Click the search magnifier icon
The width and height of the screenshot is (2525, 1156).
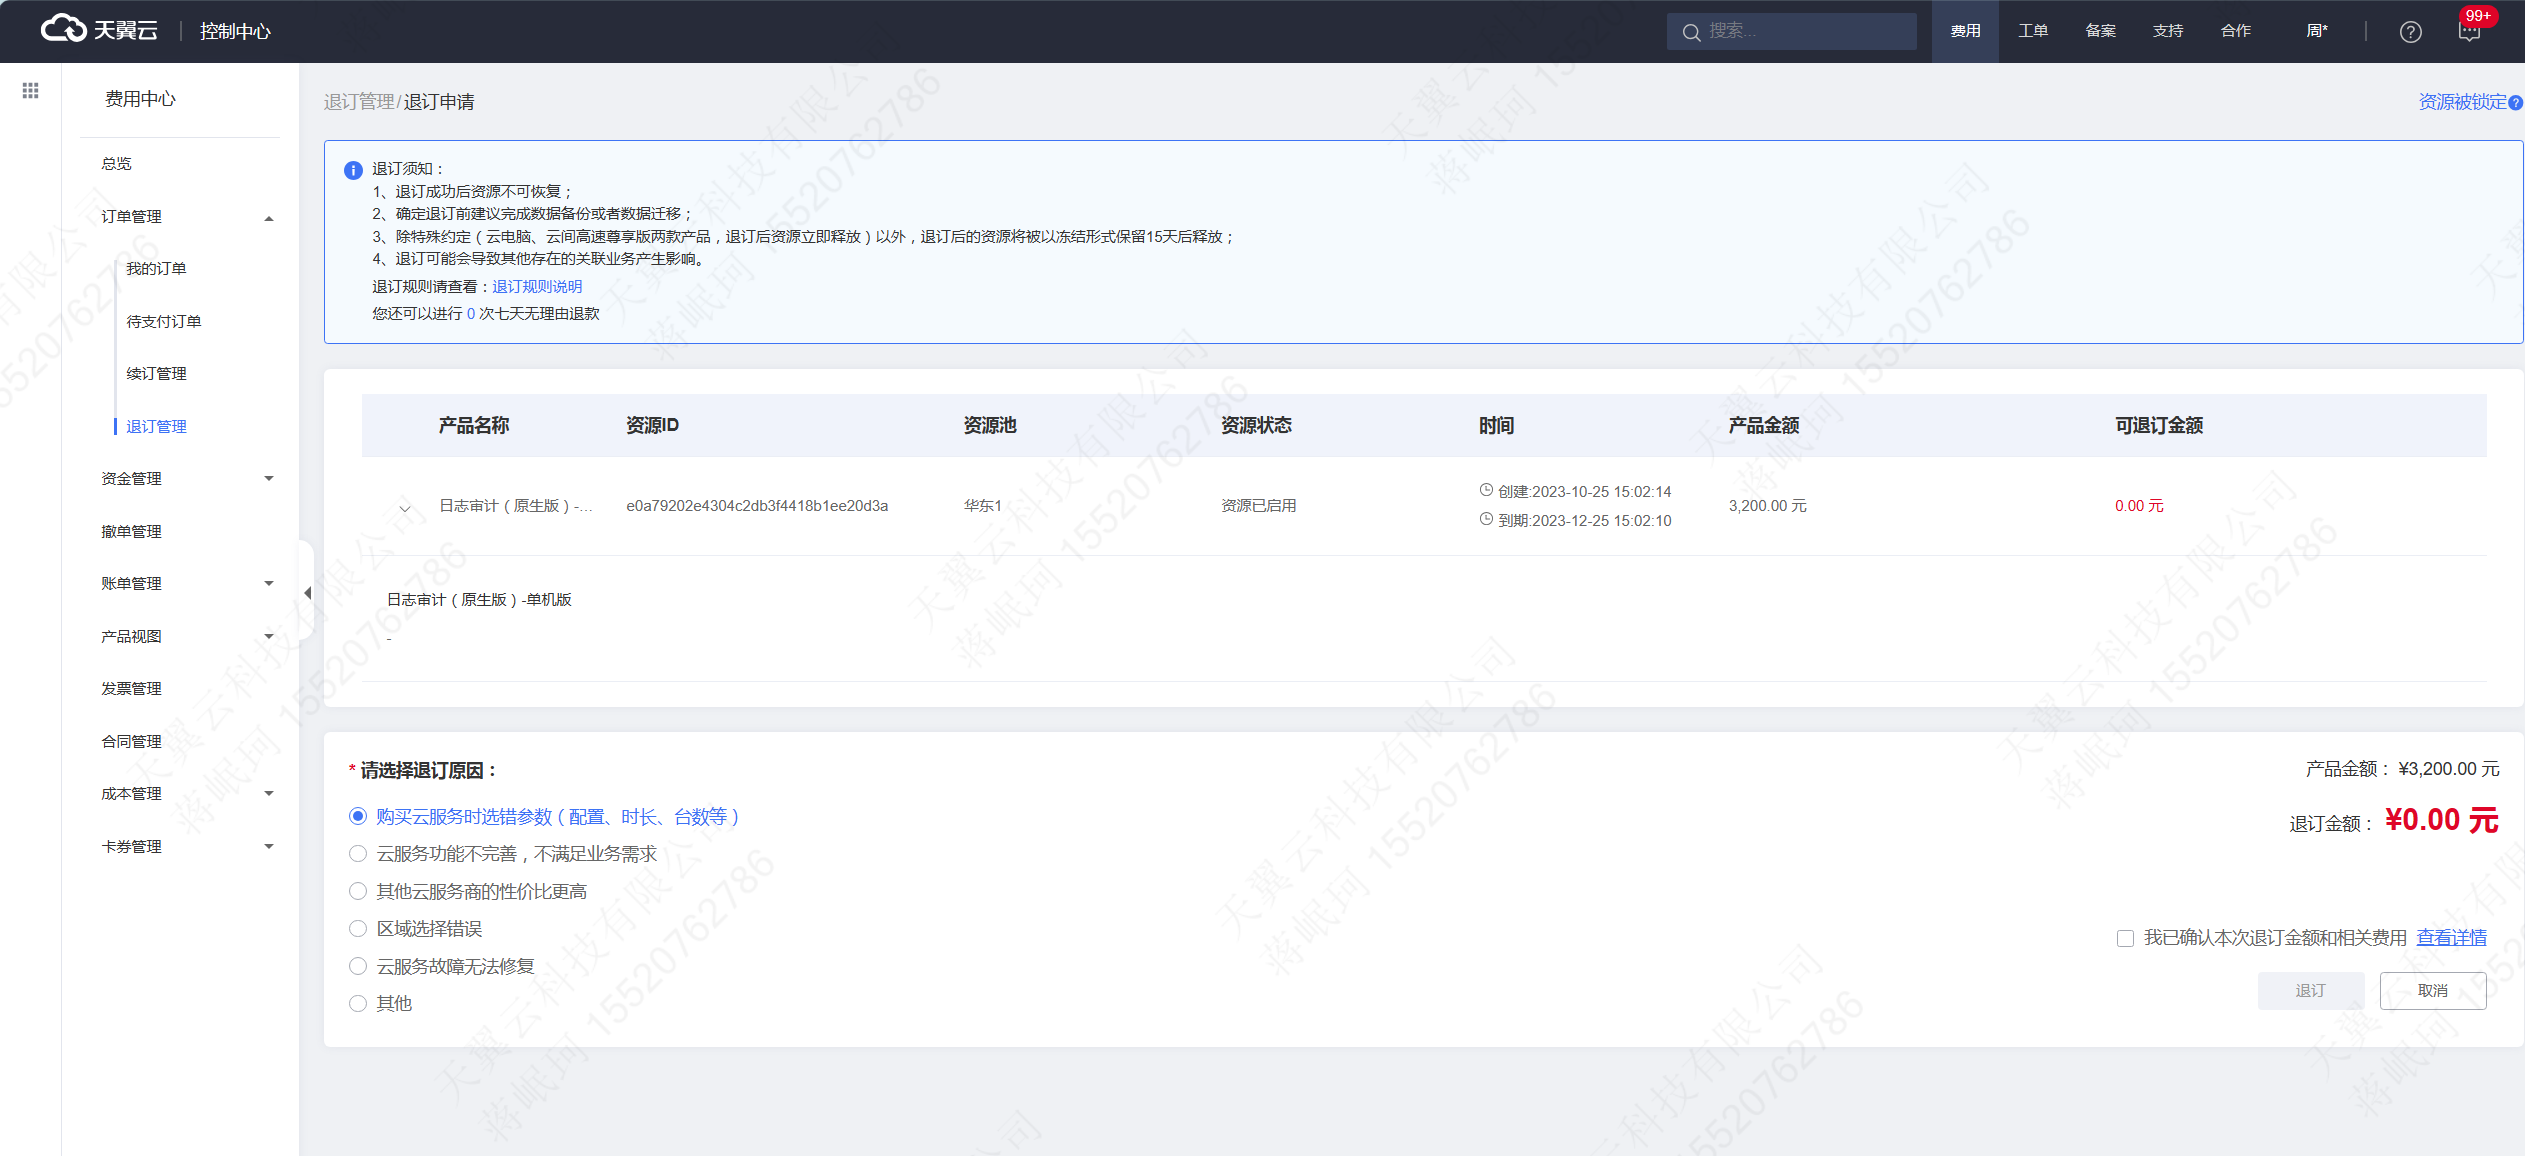pyautogui.click(x=1691, y=32)
